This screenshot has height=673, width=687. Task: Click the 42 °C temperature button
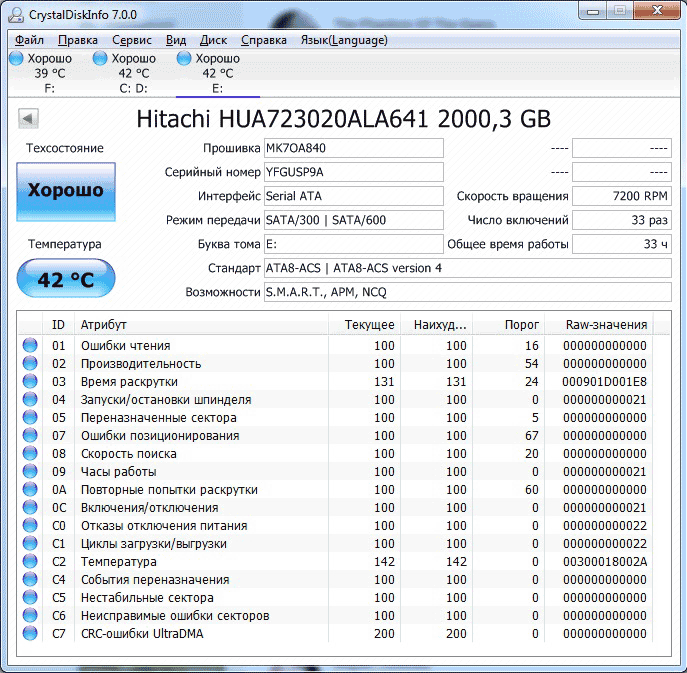tap(66, 279)
